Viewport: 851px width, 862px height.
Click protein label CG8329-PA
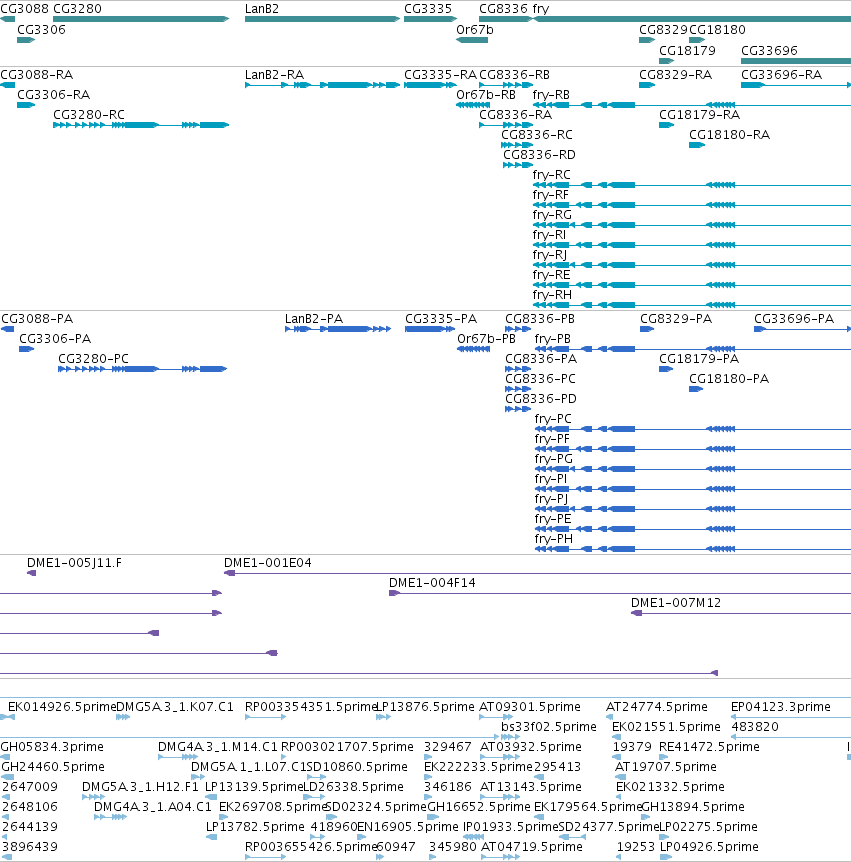coord(676,319)
